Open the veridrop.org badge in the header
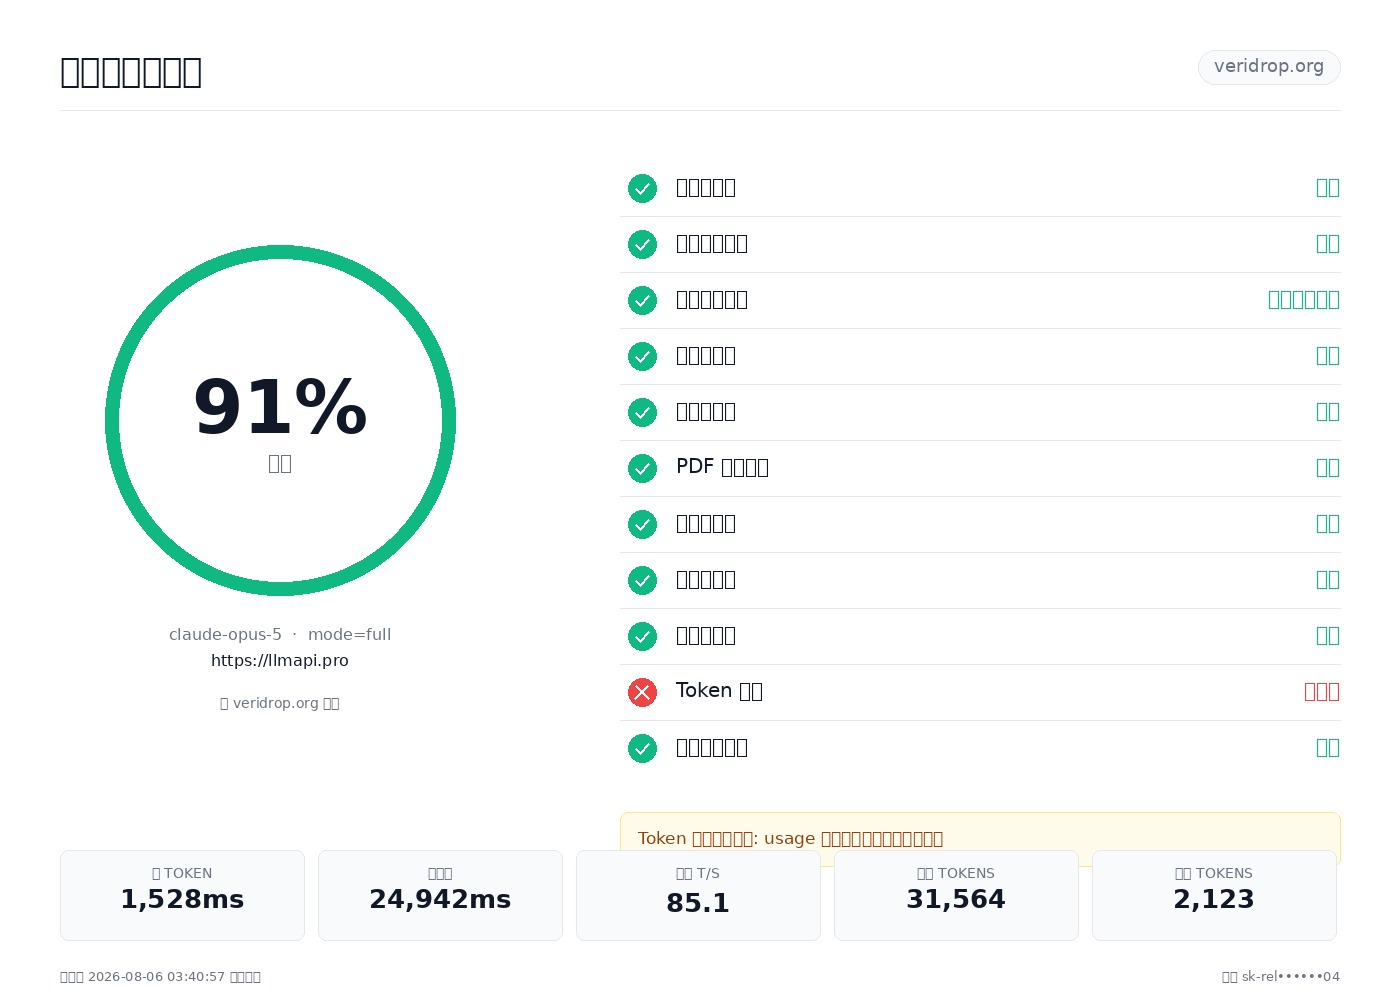 (x=1269, y=67)
